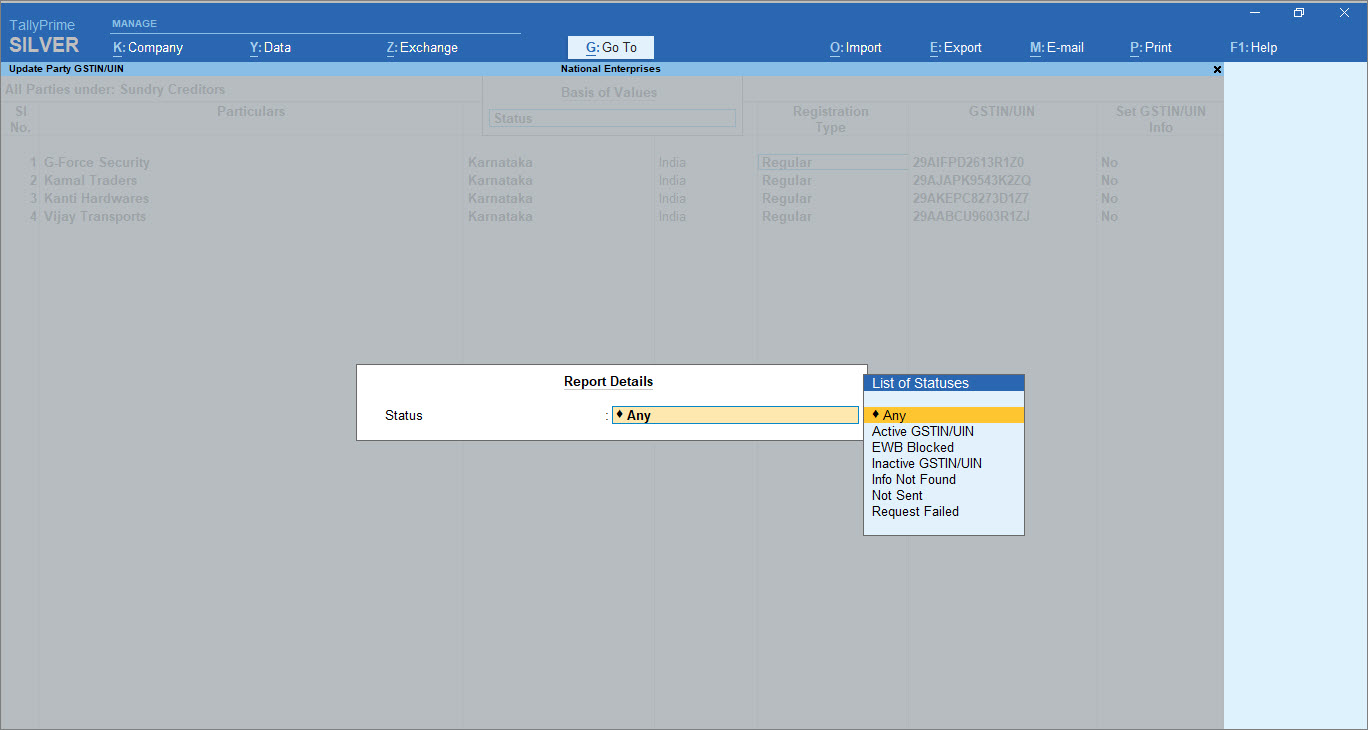Click the MANAGE label in the top bar
Image resolution: width=1368 pixels, height=730 pixels.
pyautogui.click(x=134, y=23)
